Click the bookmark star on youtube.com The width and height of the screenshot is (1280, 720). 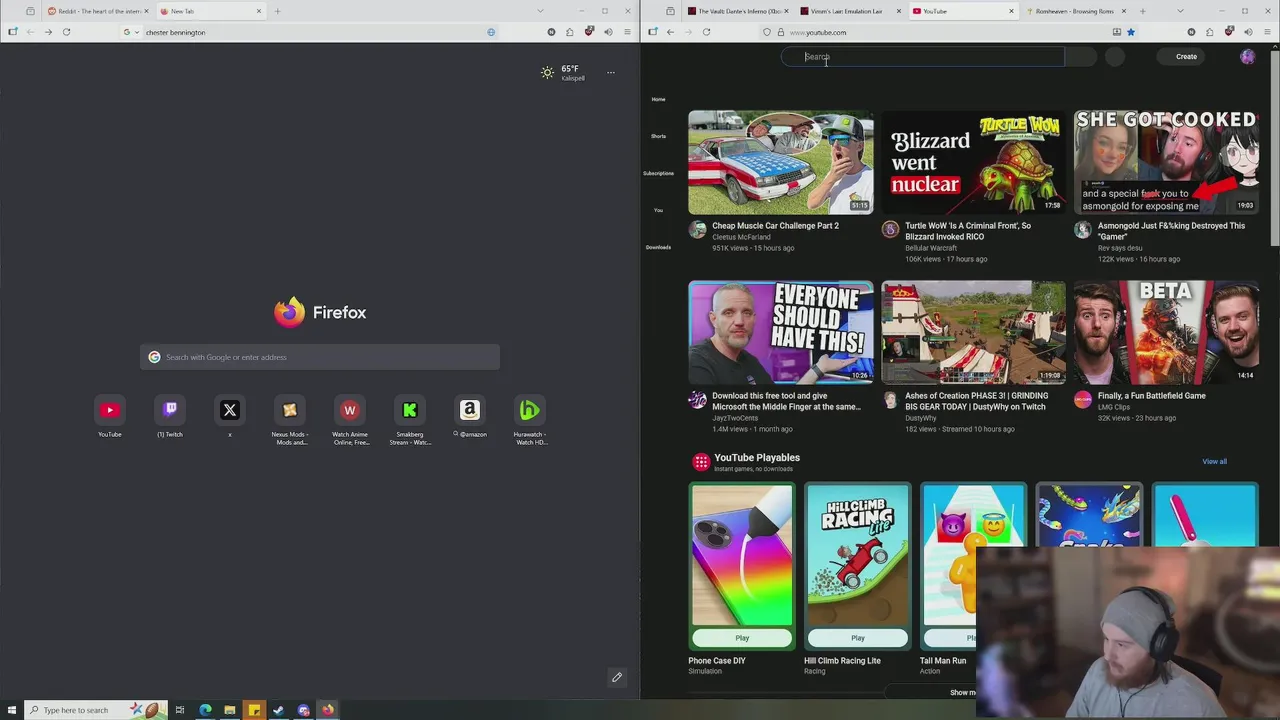click(1131, 32)
